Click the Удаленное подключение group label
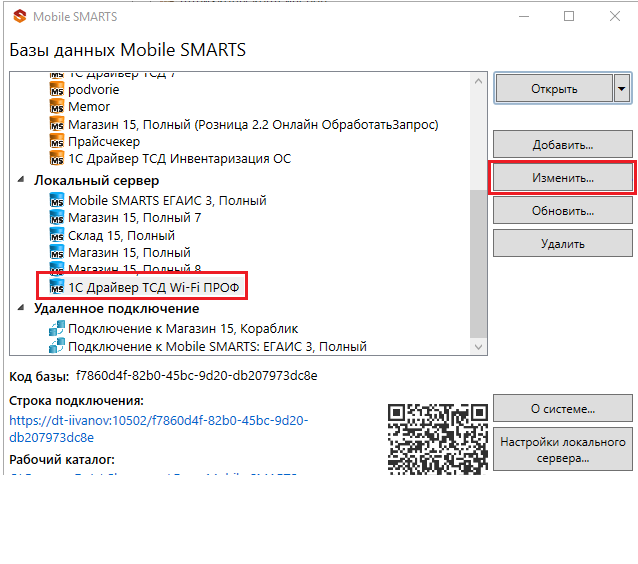 (x=117, y=308)
